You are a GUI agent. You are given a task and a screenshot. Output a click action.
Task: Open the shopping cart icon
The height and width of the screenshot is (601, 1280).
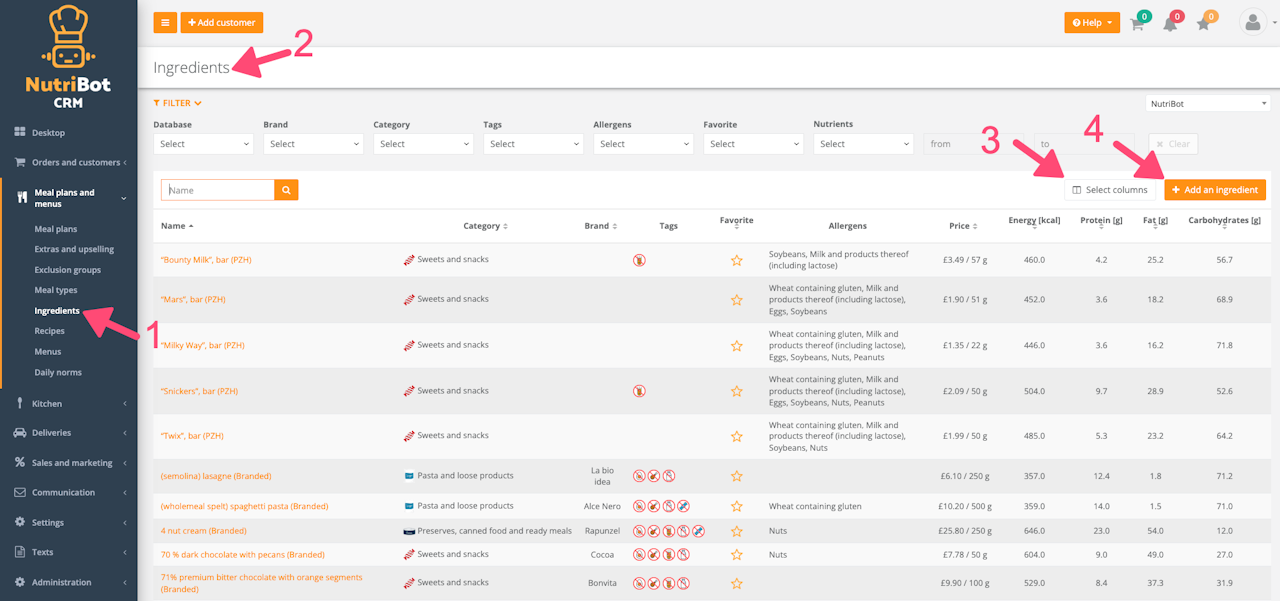(1137, 24)
